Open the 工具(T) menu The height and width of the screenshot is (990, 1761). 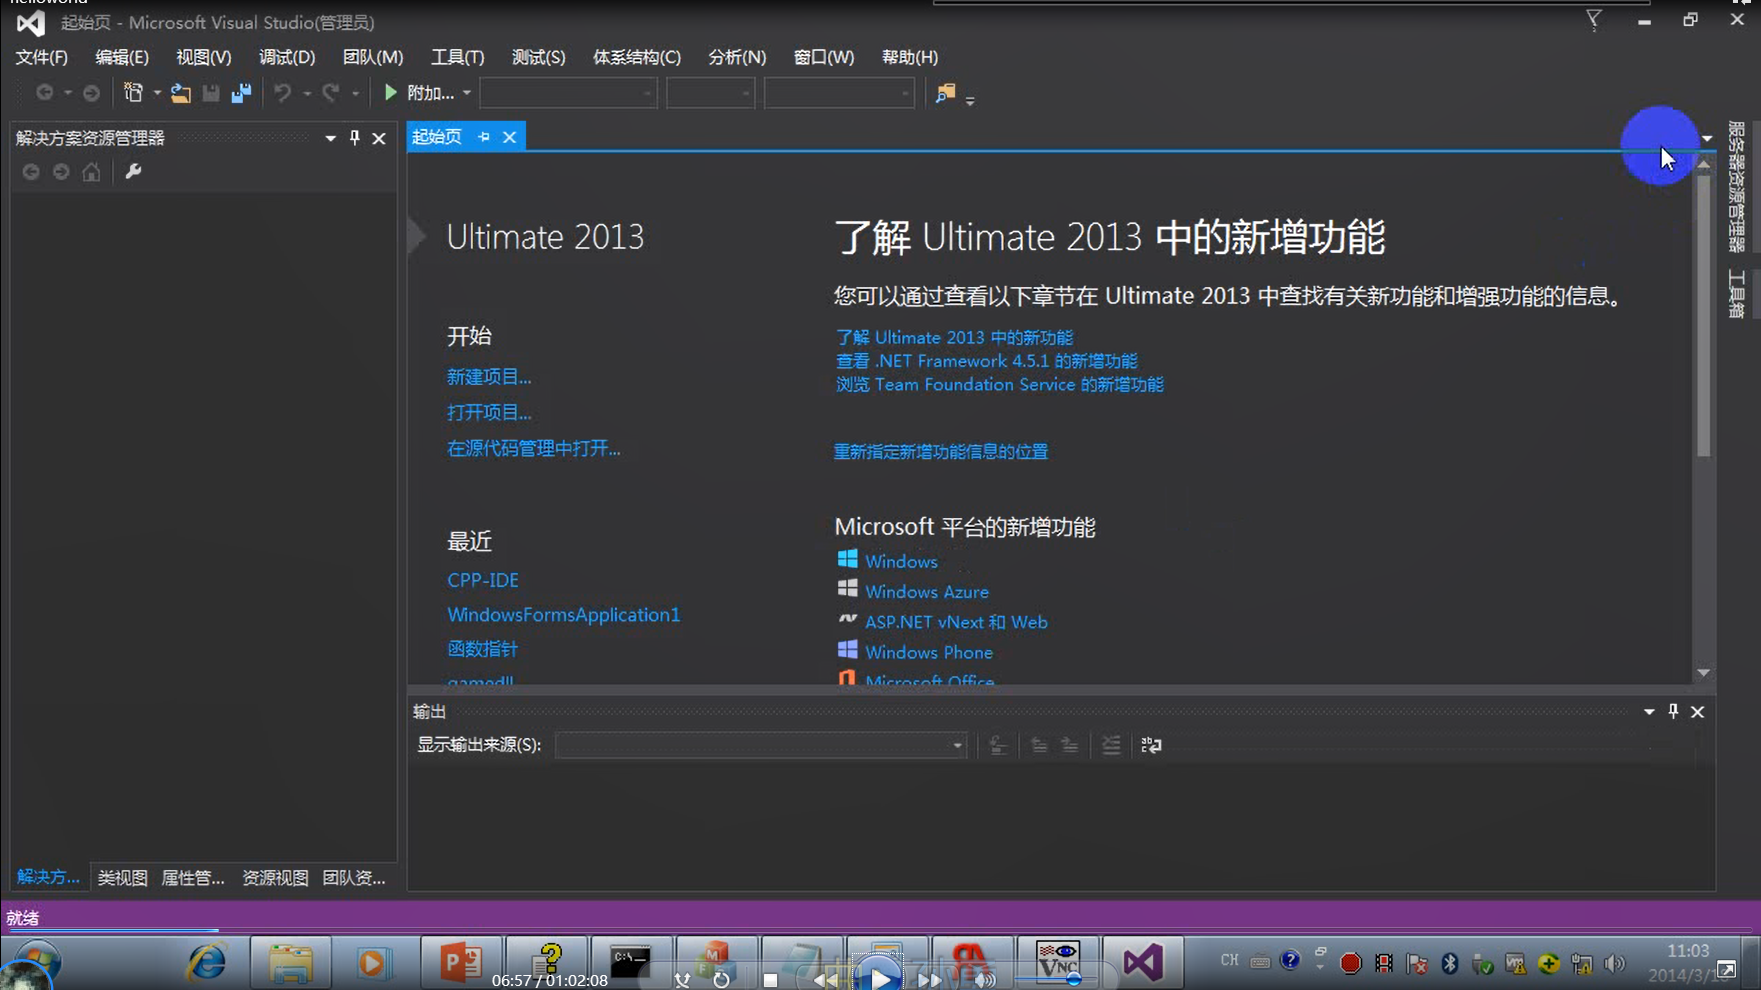pyautogui.click(x=457, y=57)
